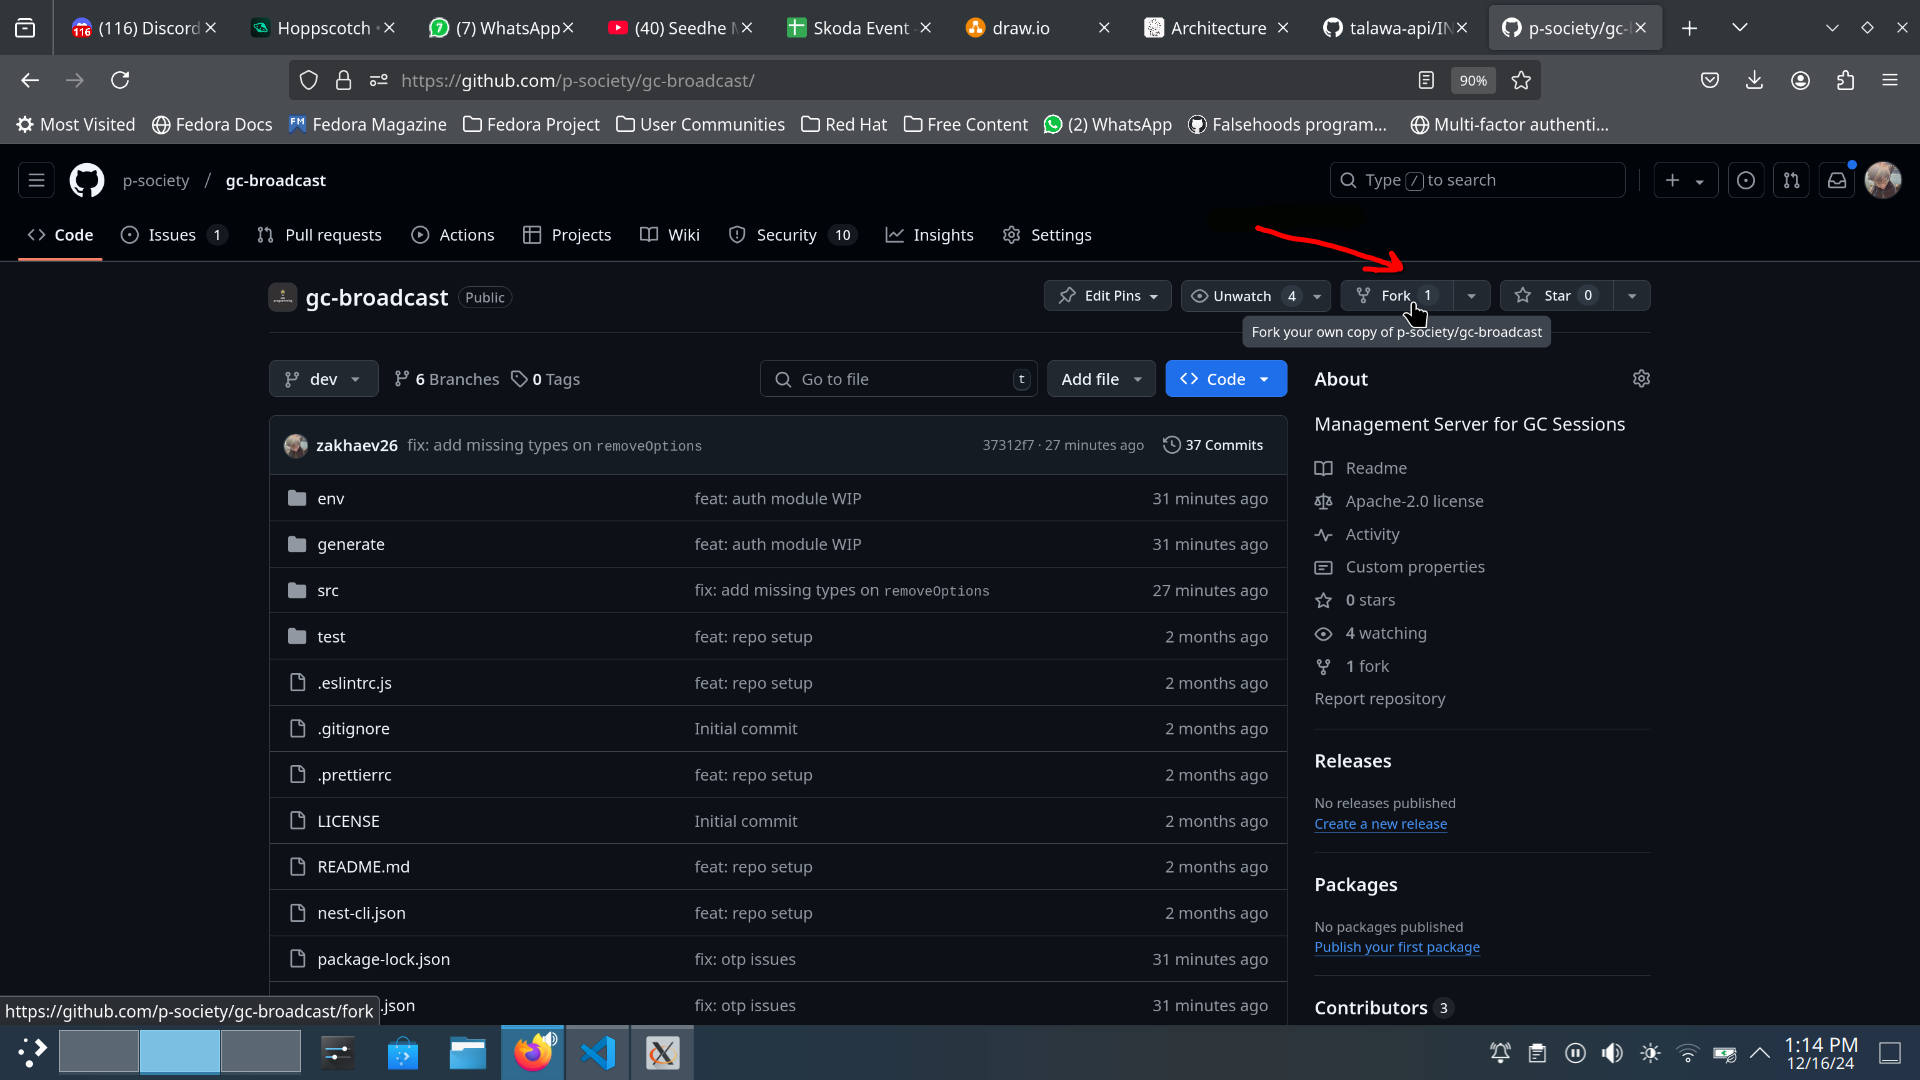Expand the dev branch dropdown
The width and height of the screenshot is (1920, 1080).
(x=323, y=379)
